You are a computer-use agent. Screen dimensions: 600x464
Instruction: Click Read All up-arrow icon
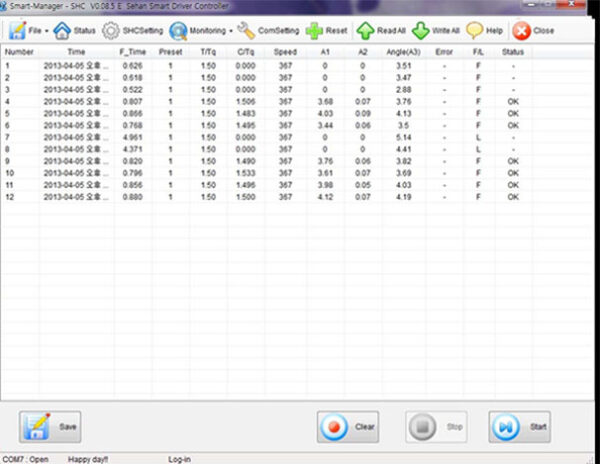366,31
